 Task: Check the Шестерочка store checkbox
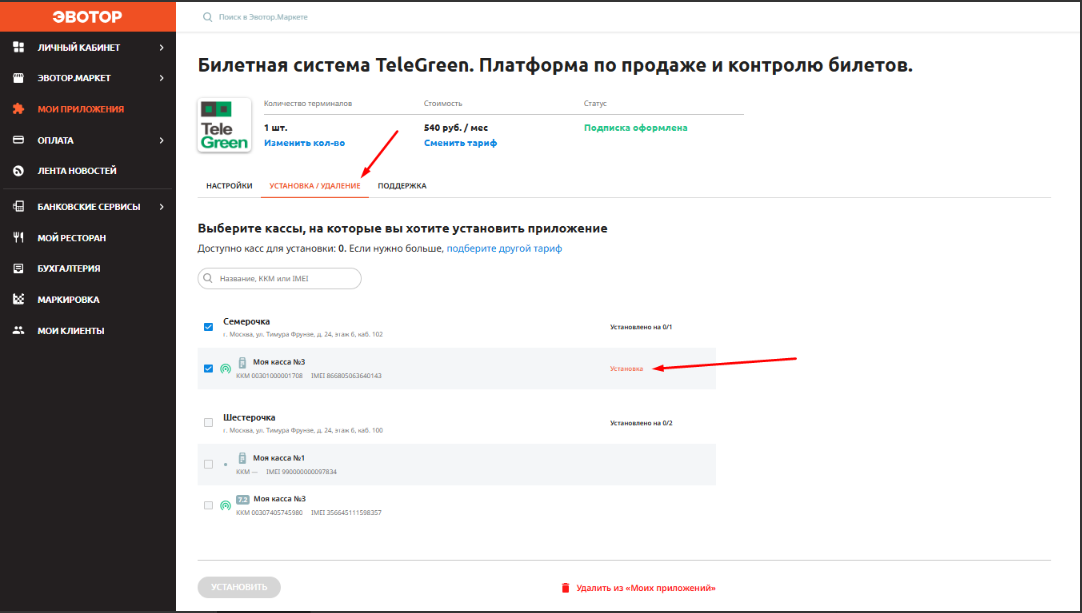208,422
